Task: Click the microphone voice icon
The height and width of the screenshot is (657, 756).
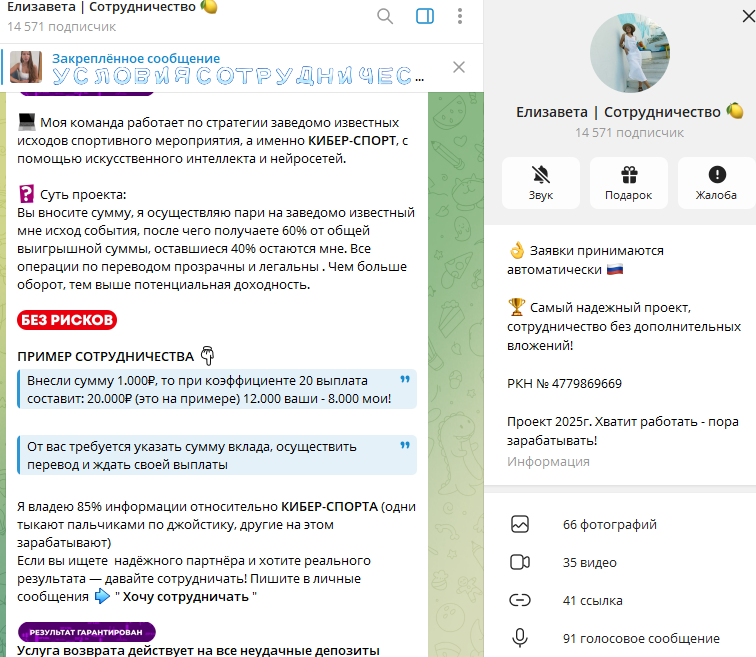Action: click(x=520, y=638)
